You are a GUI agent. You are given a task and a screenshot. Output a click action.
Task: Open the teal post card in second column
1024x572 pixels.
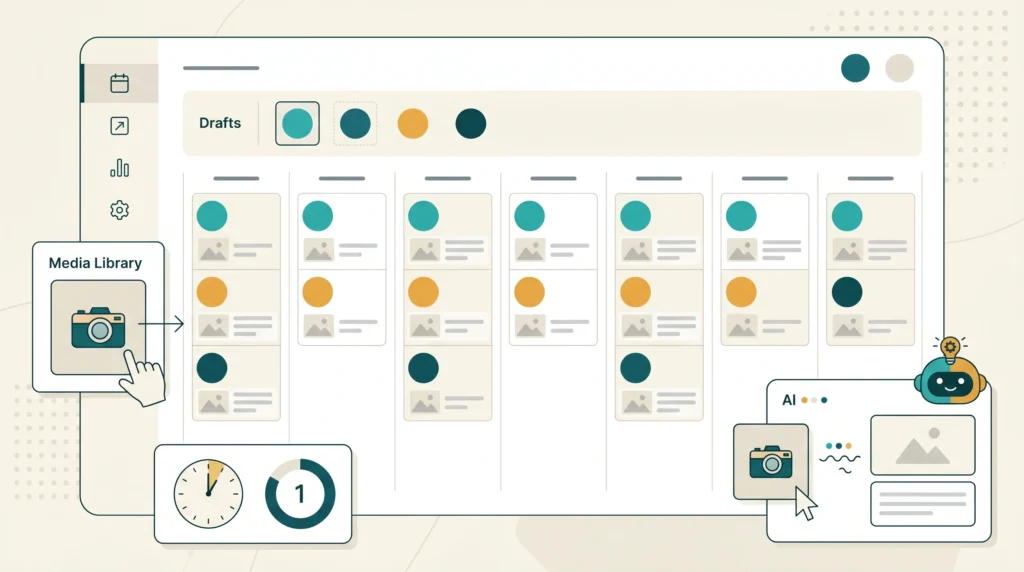[x=342, y=230]
